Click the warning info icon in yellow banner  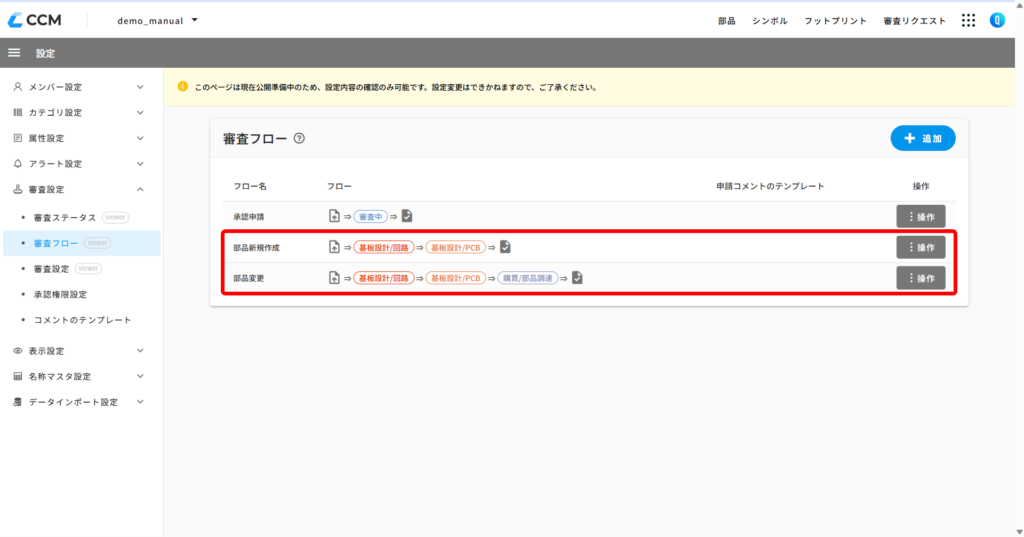click(183, 86)
